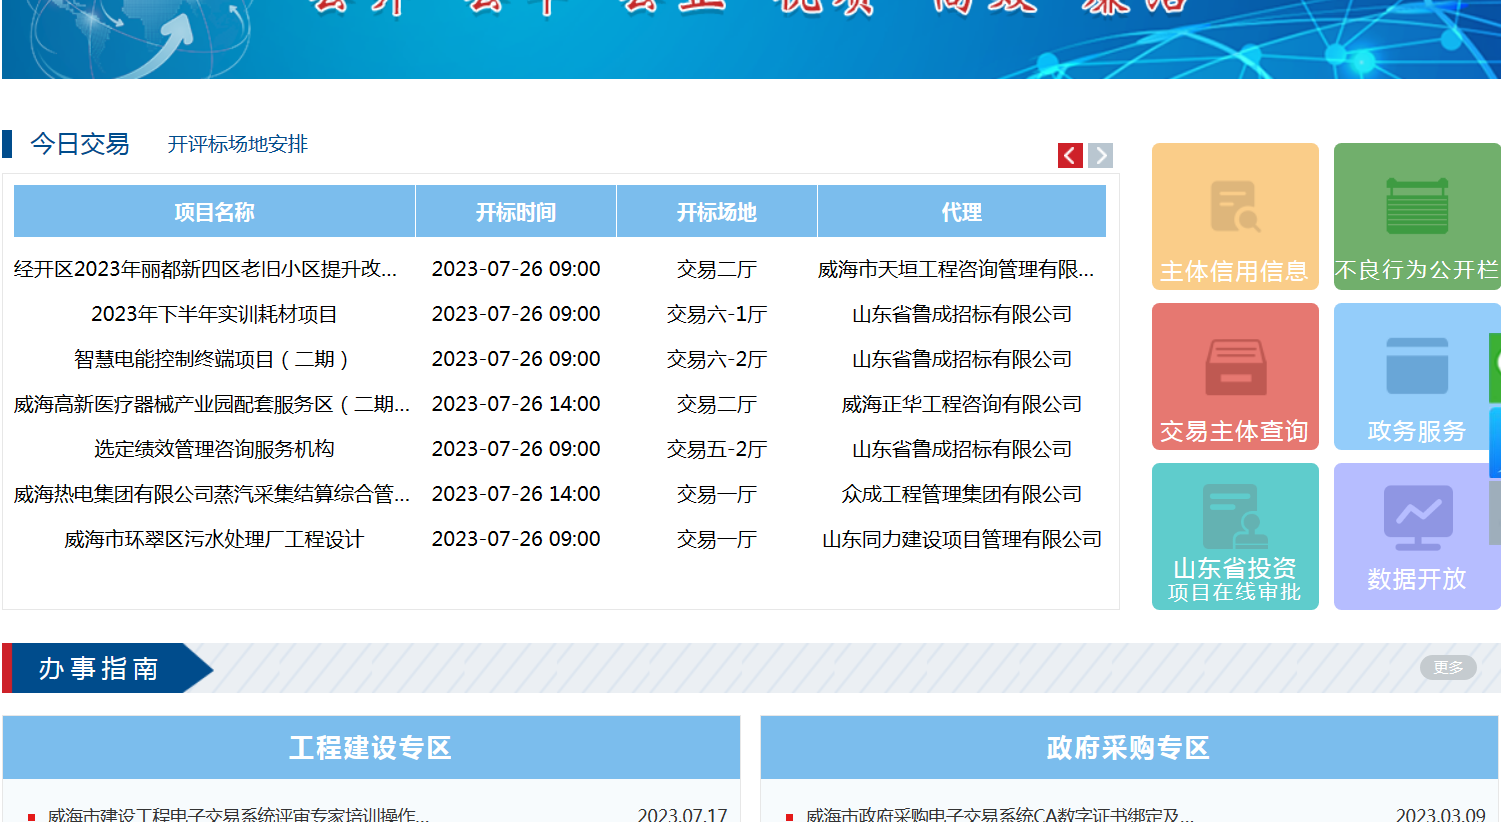1501x822 pixels.
Task: Switch to the 今日交易 tab
Action: click(x=80, y=144)
